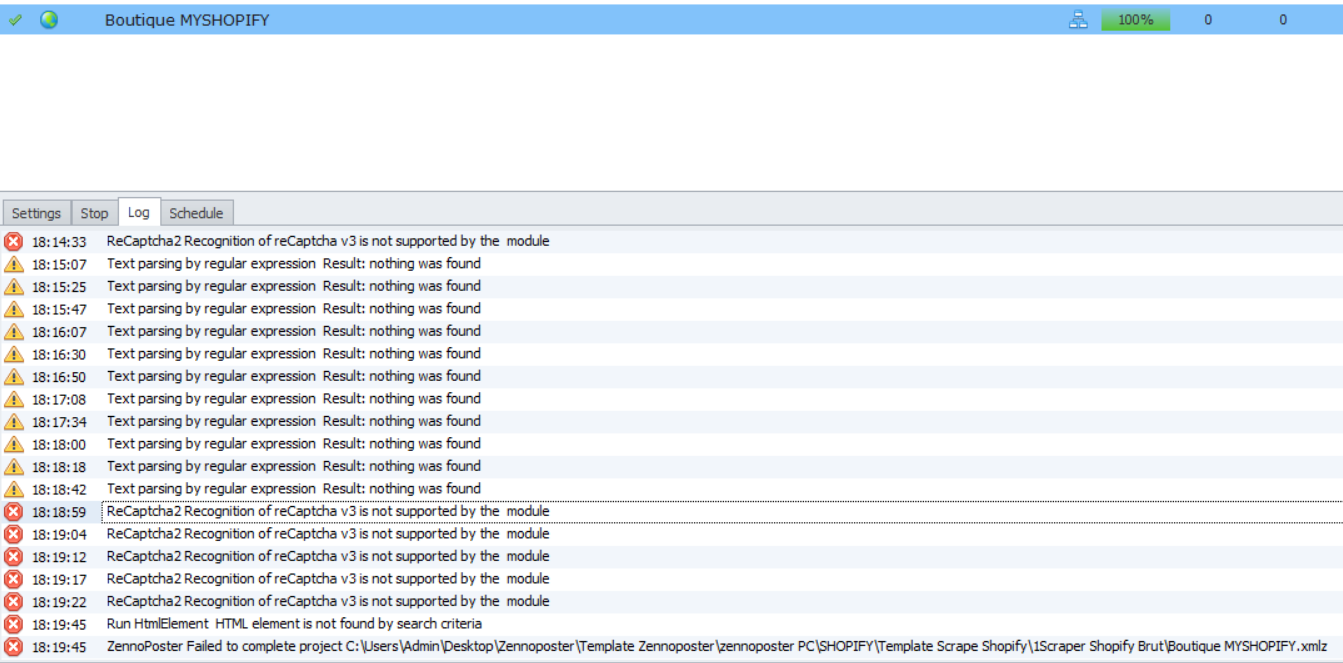Click warning icon of 18:18:00 entry

(13, 444)
